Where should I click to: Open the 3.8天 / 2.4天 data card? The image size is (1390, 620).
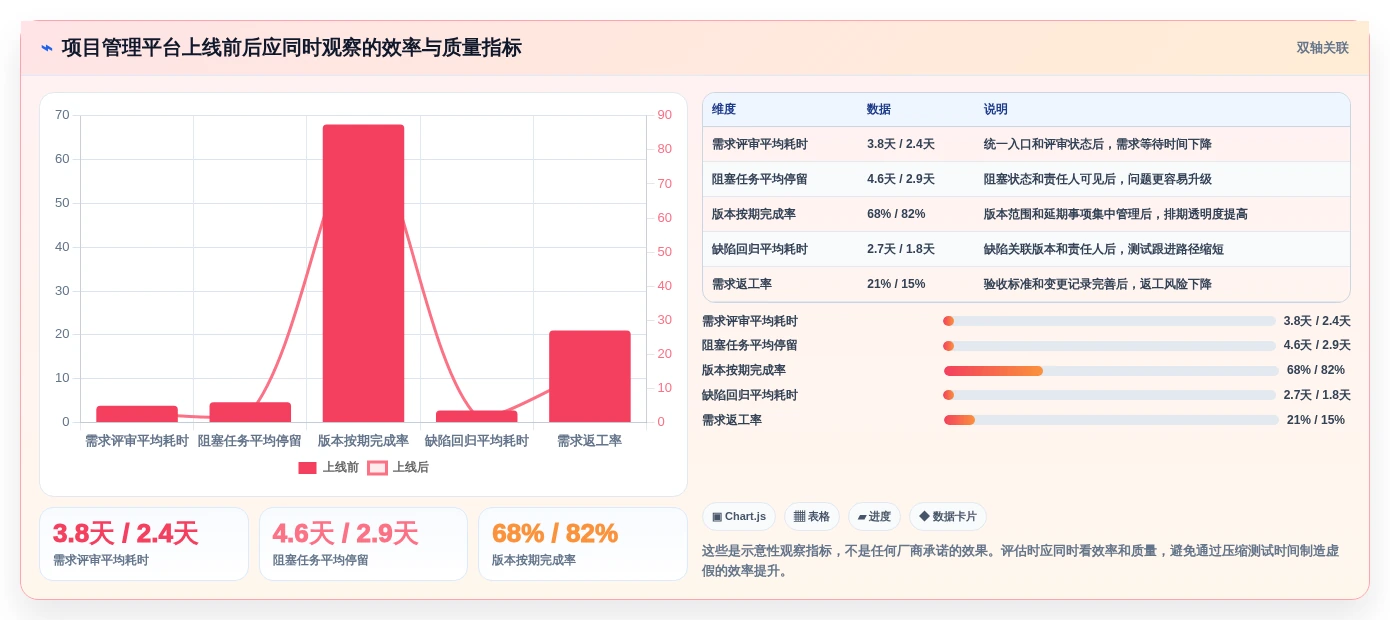pos(144,544)
